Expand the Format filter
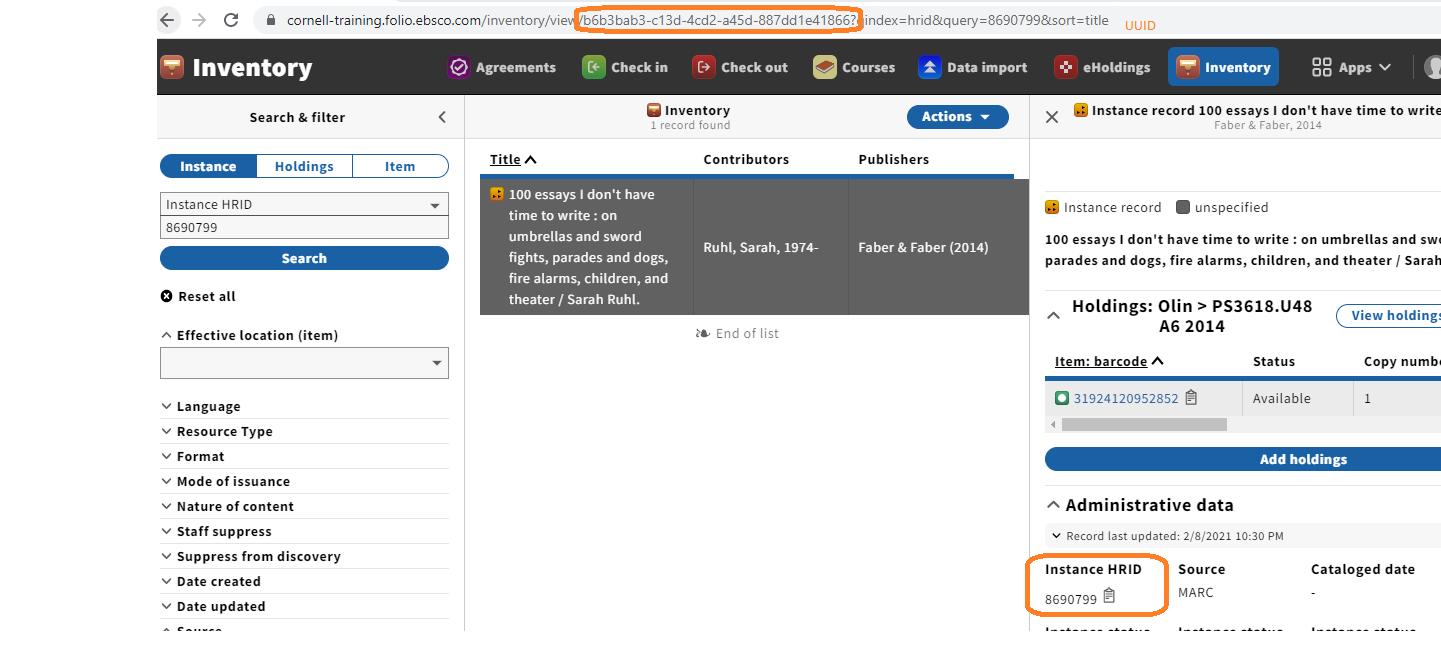 pyautogui.click(x=192, y=456)
